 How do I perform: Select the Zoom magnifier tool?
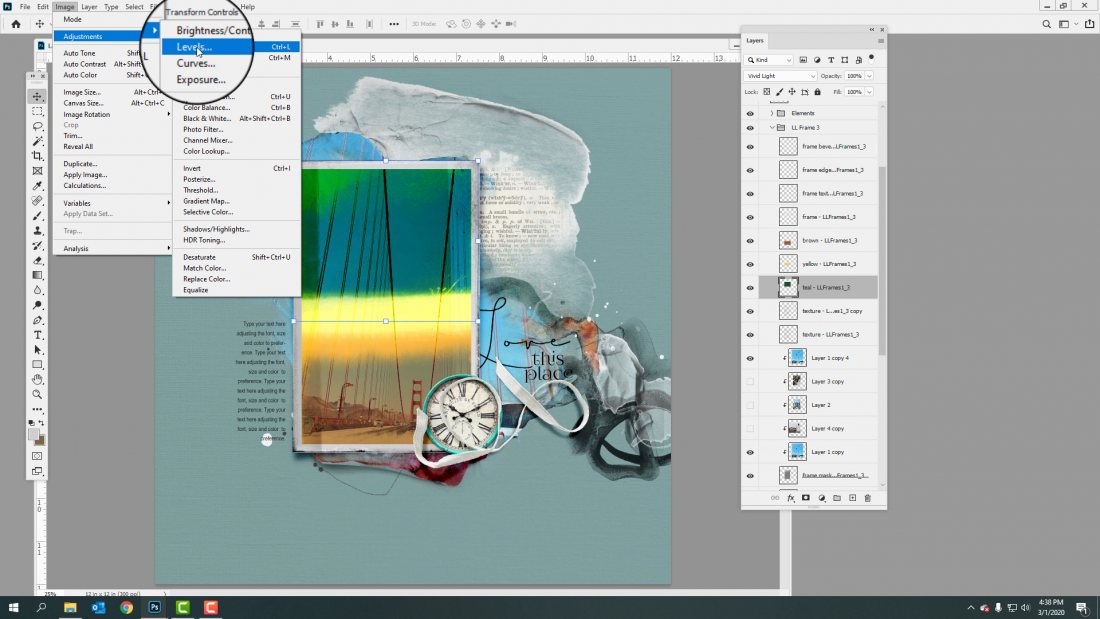(37, 394)
